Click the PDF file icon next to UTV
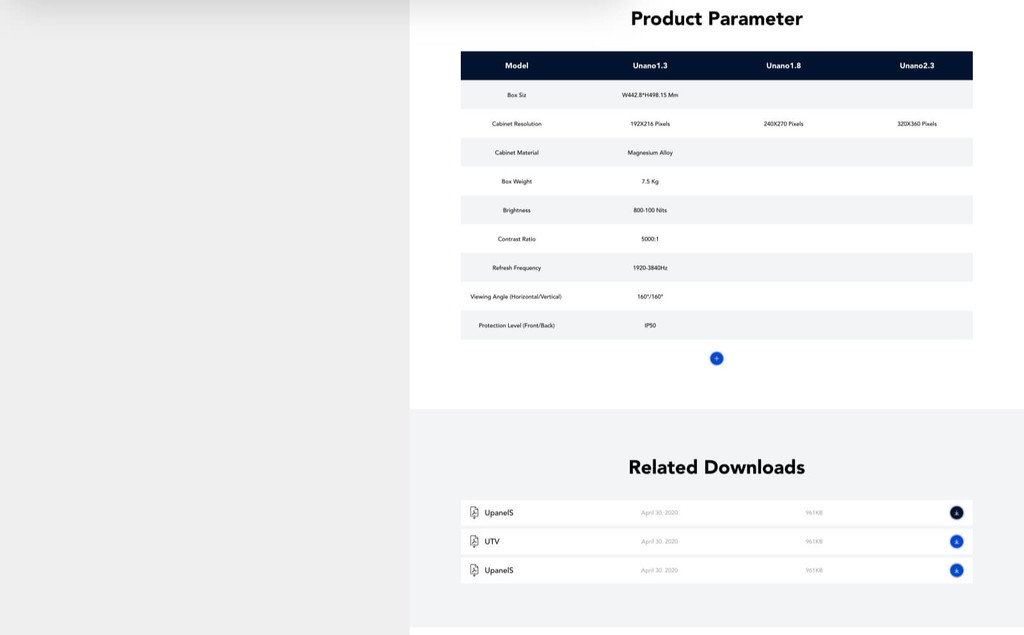 474,542
